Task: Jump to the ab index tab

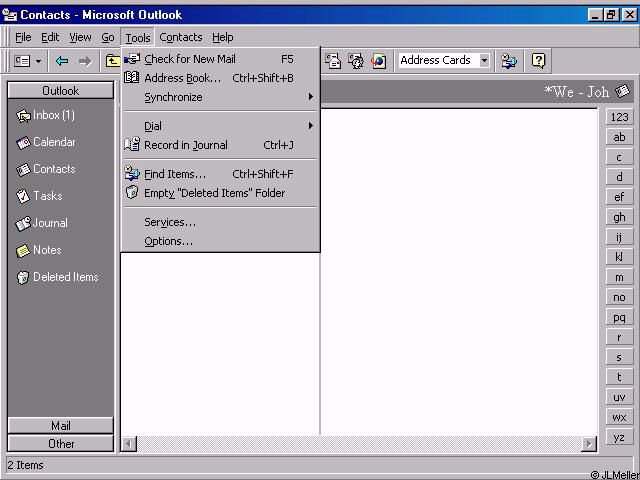Action: click(619, 137)
